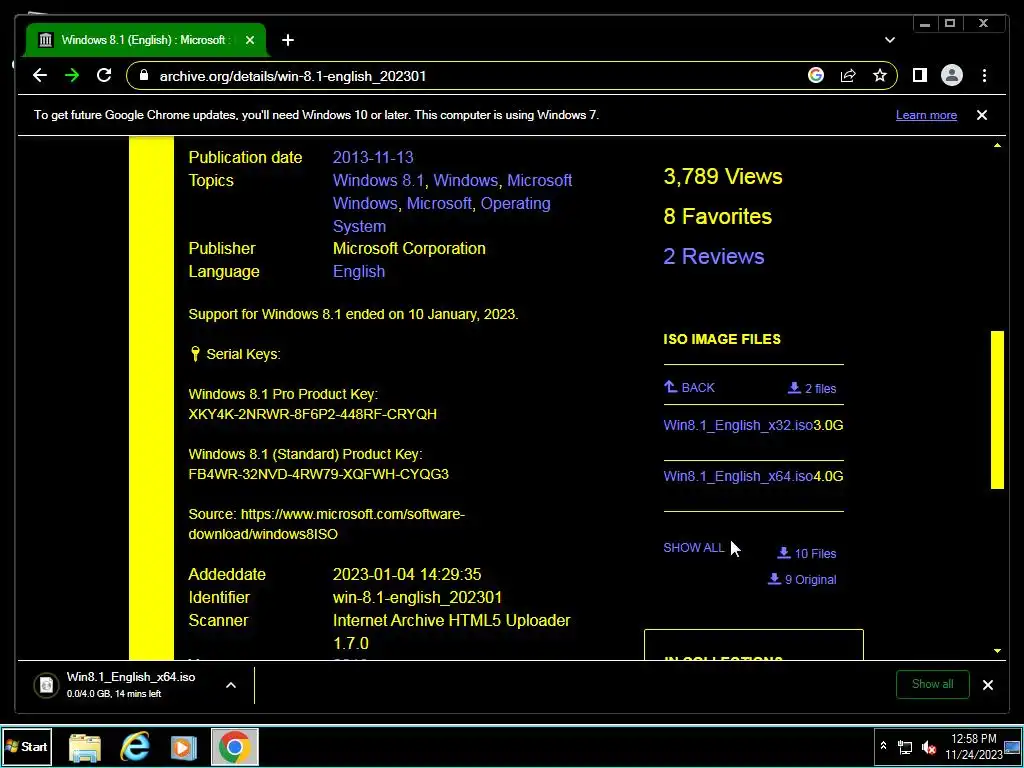1024x768 pixels.
Task: Open the English language link
Action: point(359,272)
